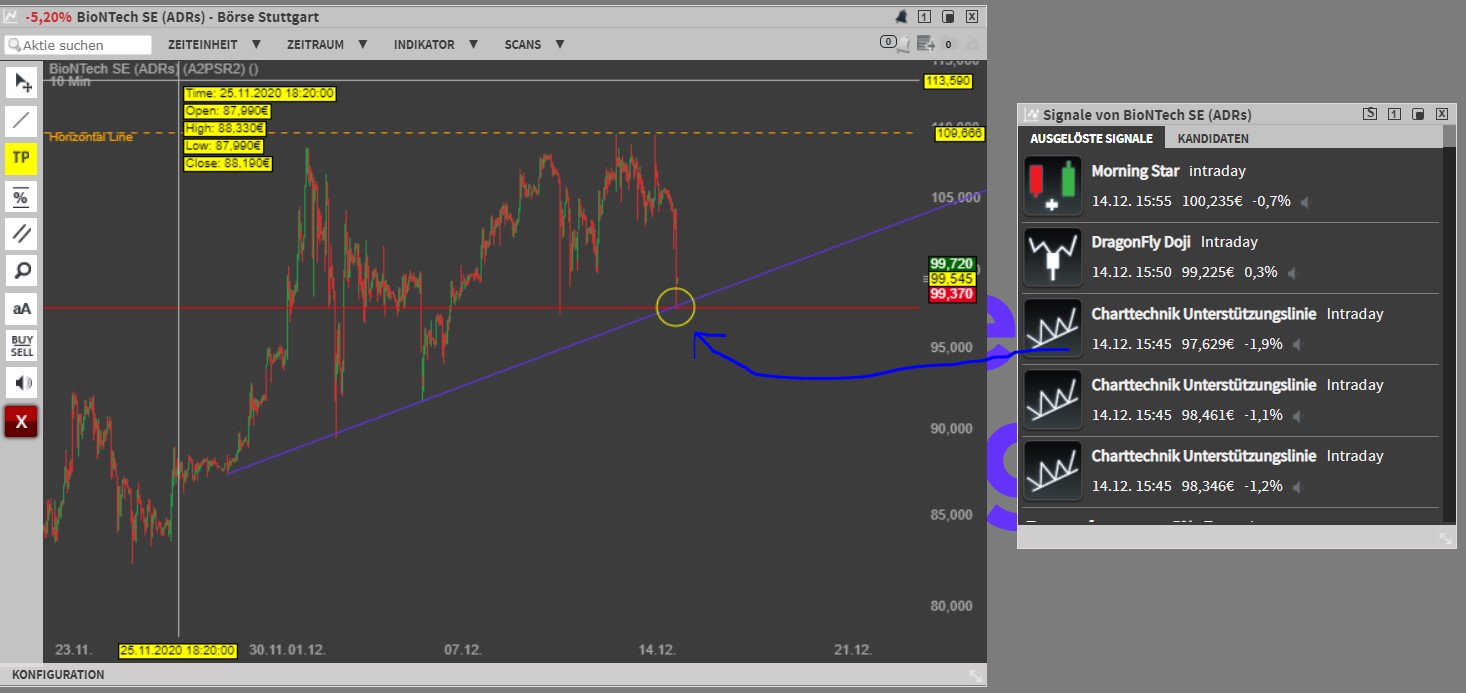Click the DragonFly Doji signal icon
This screenshot has height=693, width=1466.
pyautogui.click(x=1052, y=257)
